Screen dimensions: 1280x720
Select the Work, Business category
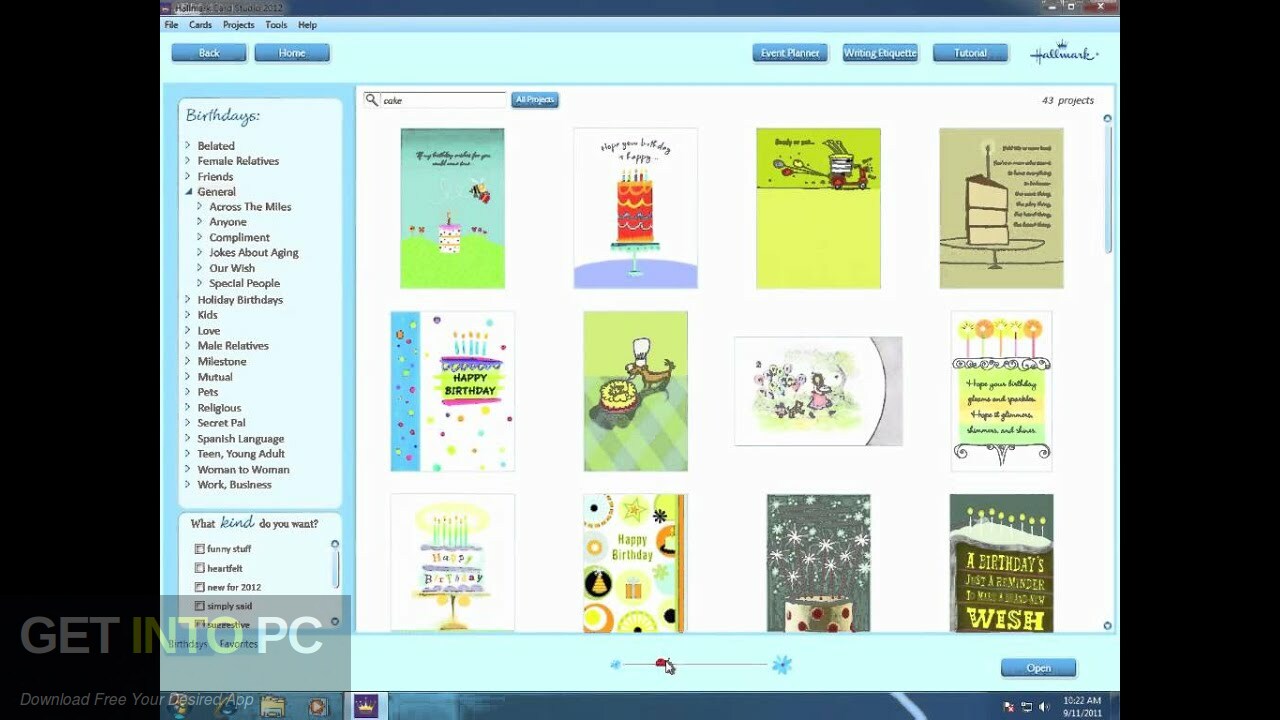(x=234, y=485)
